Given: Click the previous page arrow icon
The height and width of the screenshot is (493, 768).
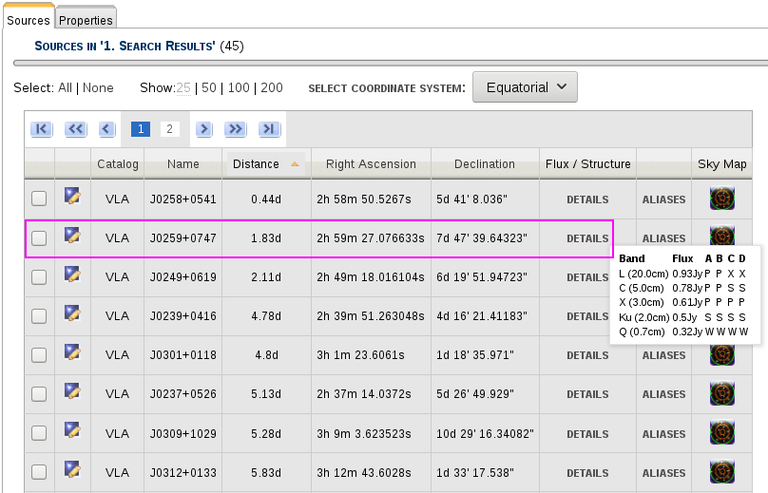Looking at the screenshot, I should coord(106,129).
